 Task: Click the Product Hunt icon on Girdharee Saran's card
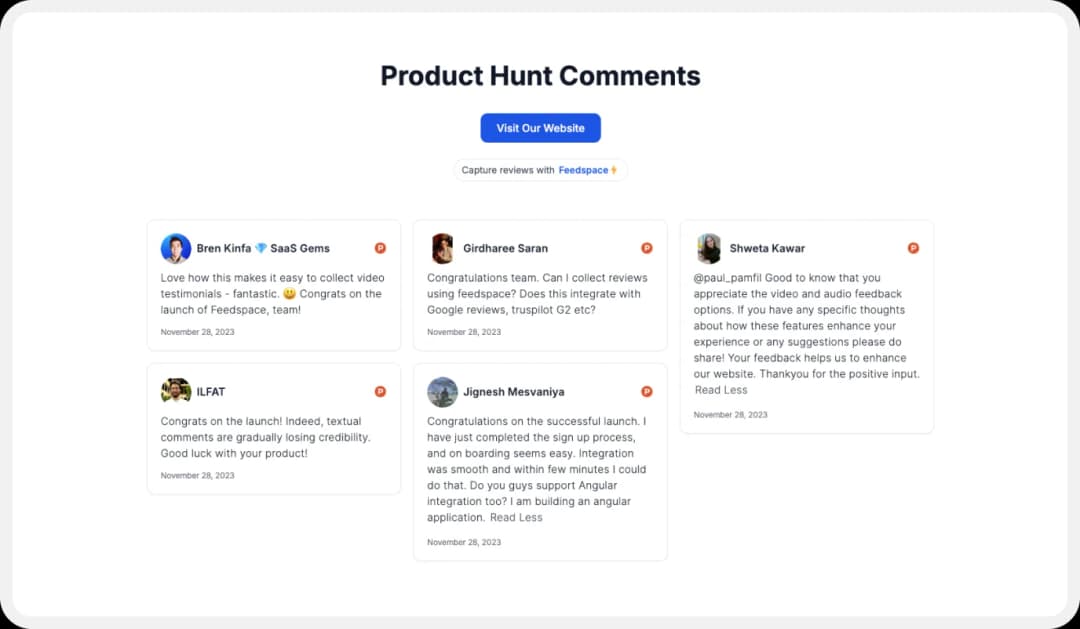pyautogui.click(x=646, y=247)
